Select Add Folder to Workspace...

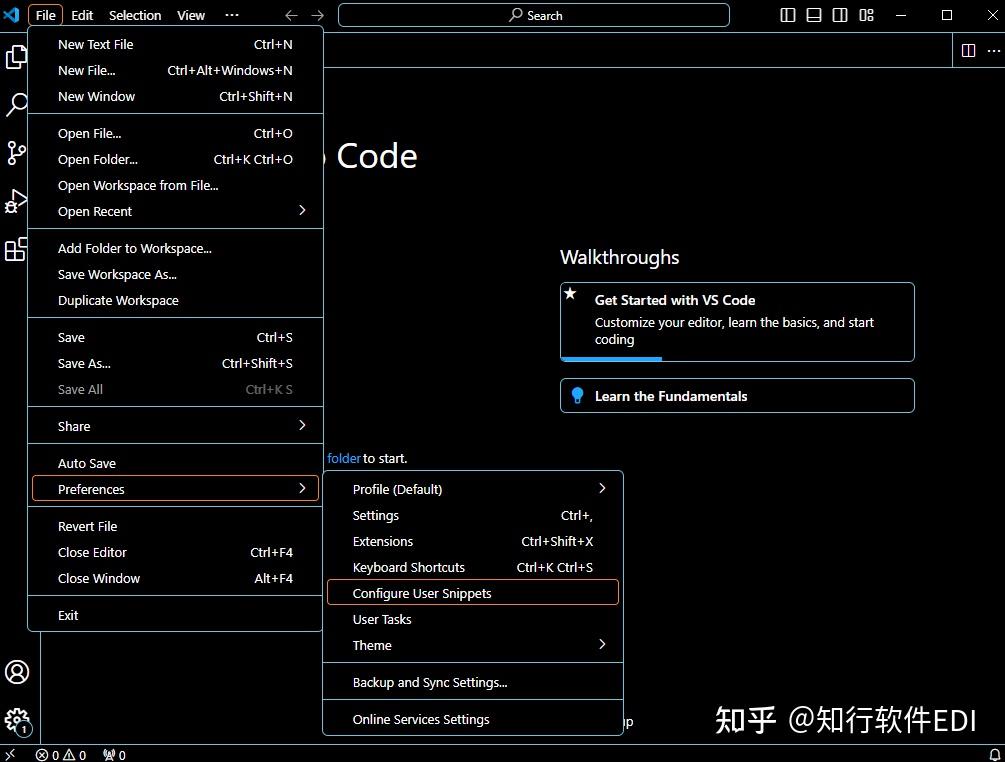[175, 249]
